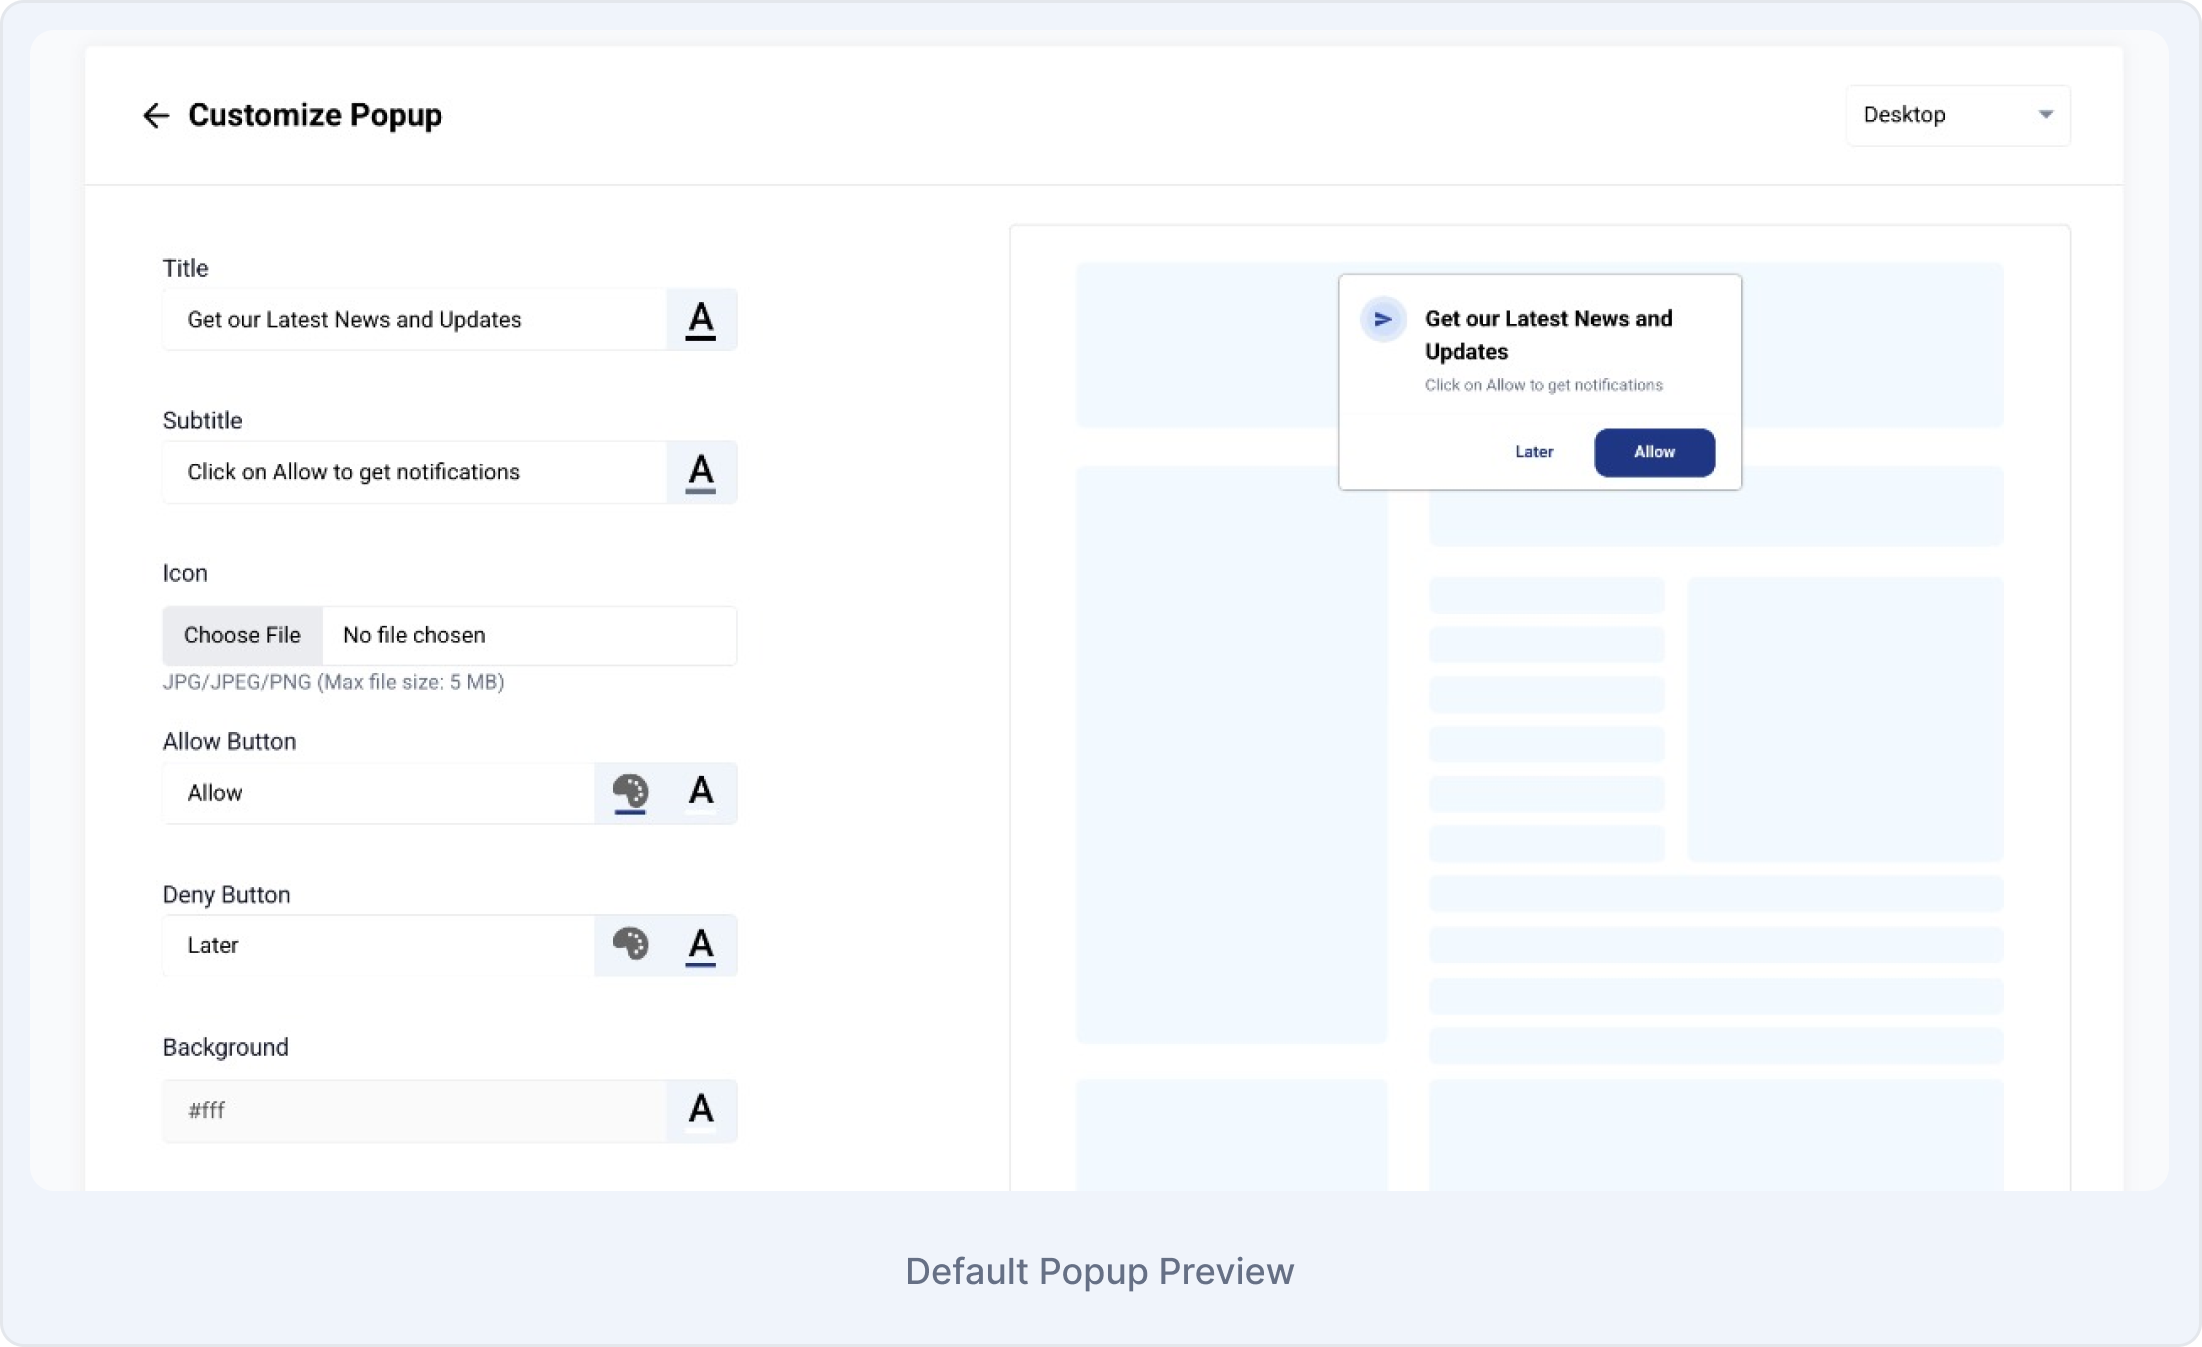Click Choose File to upload an icon

click(242, 635)
